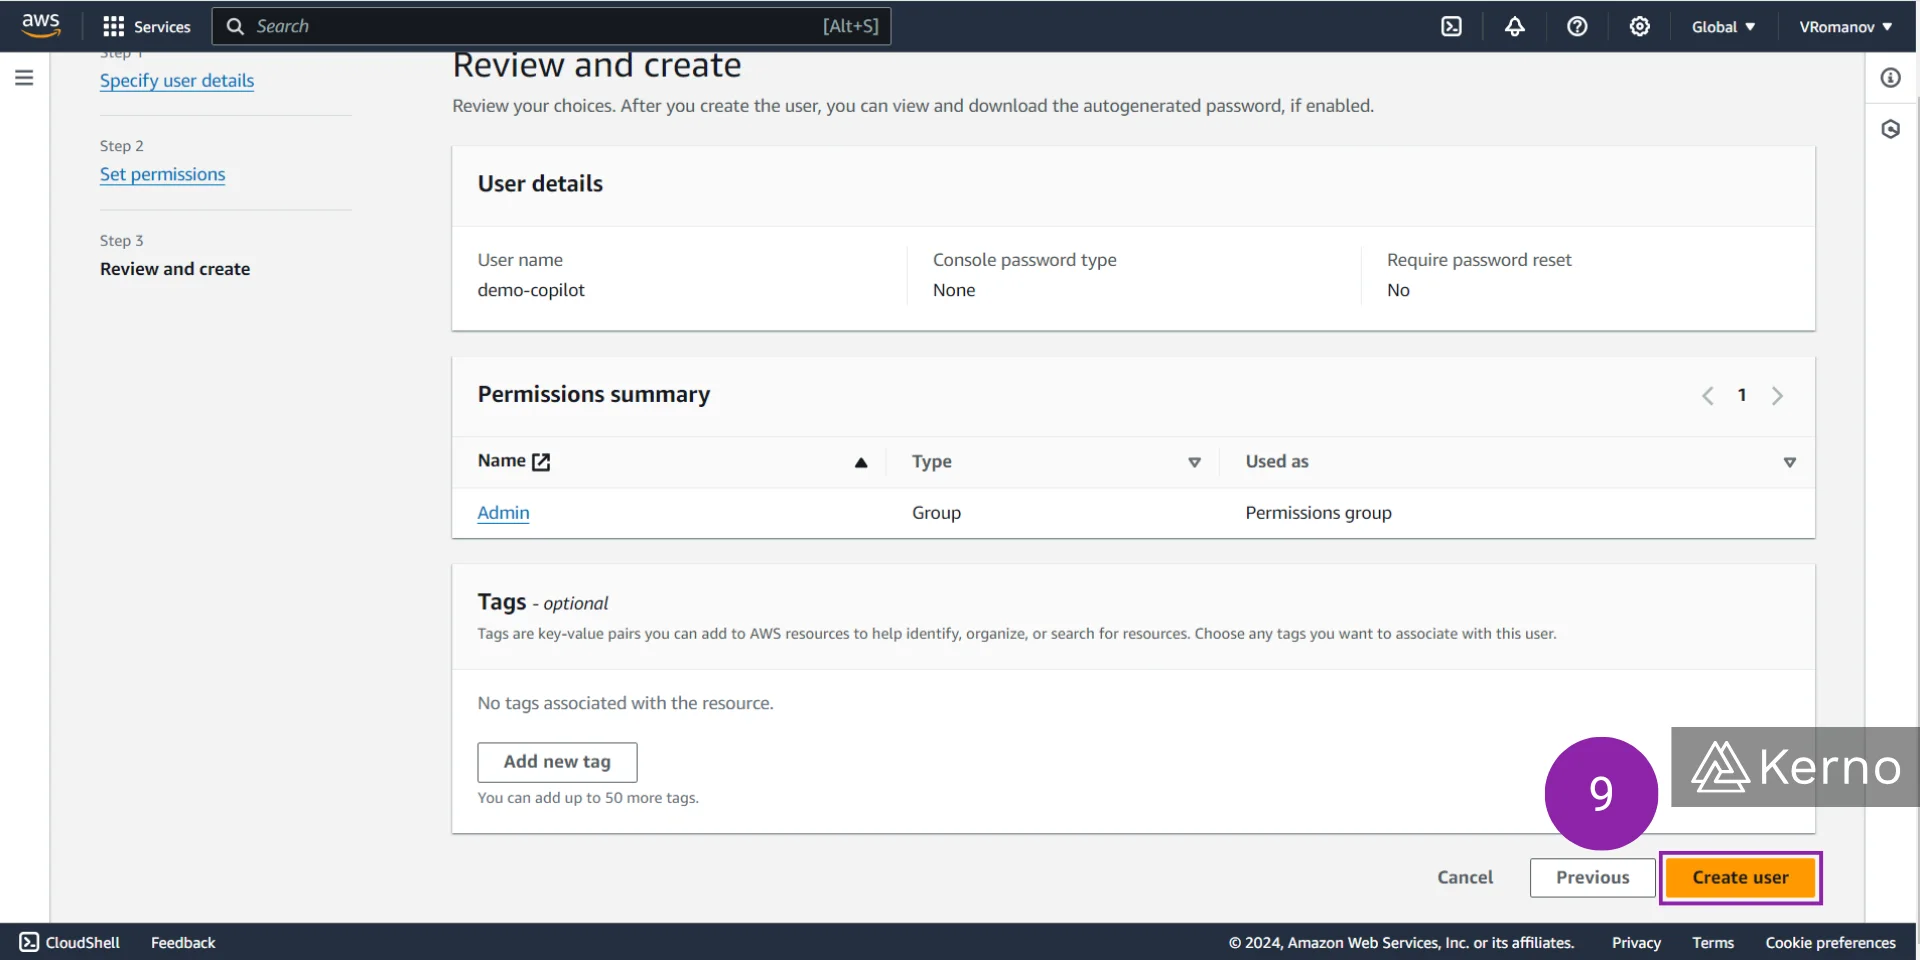1920x960 pixels.
Task: Open Admin via the external link icon
Action: 541,462
